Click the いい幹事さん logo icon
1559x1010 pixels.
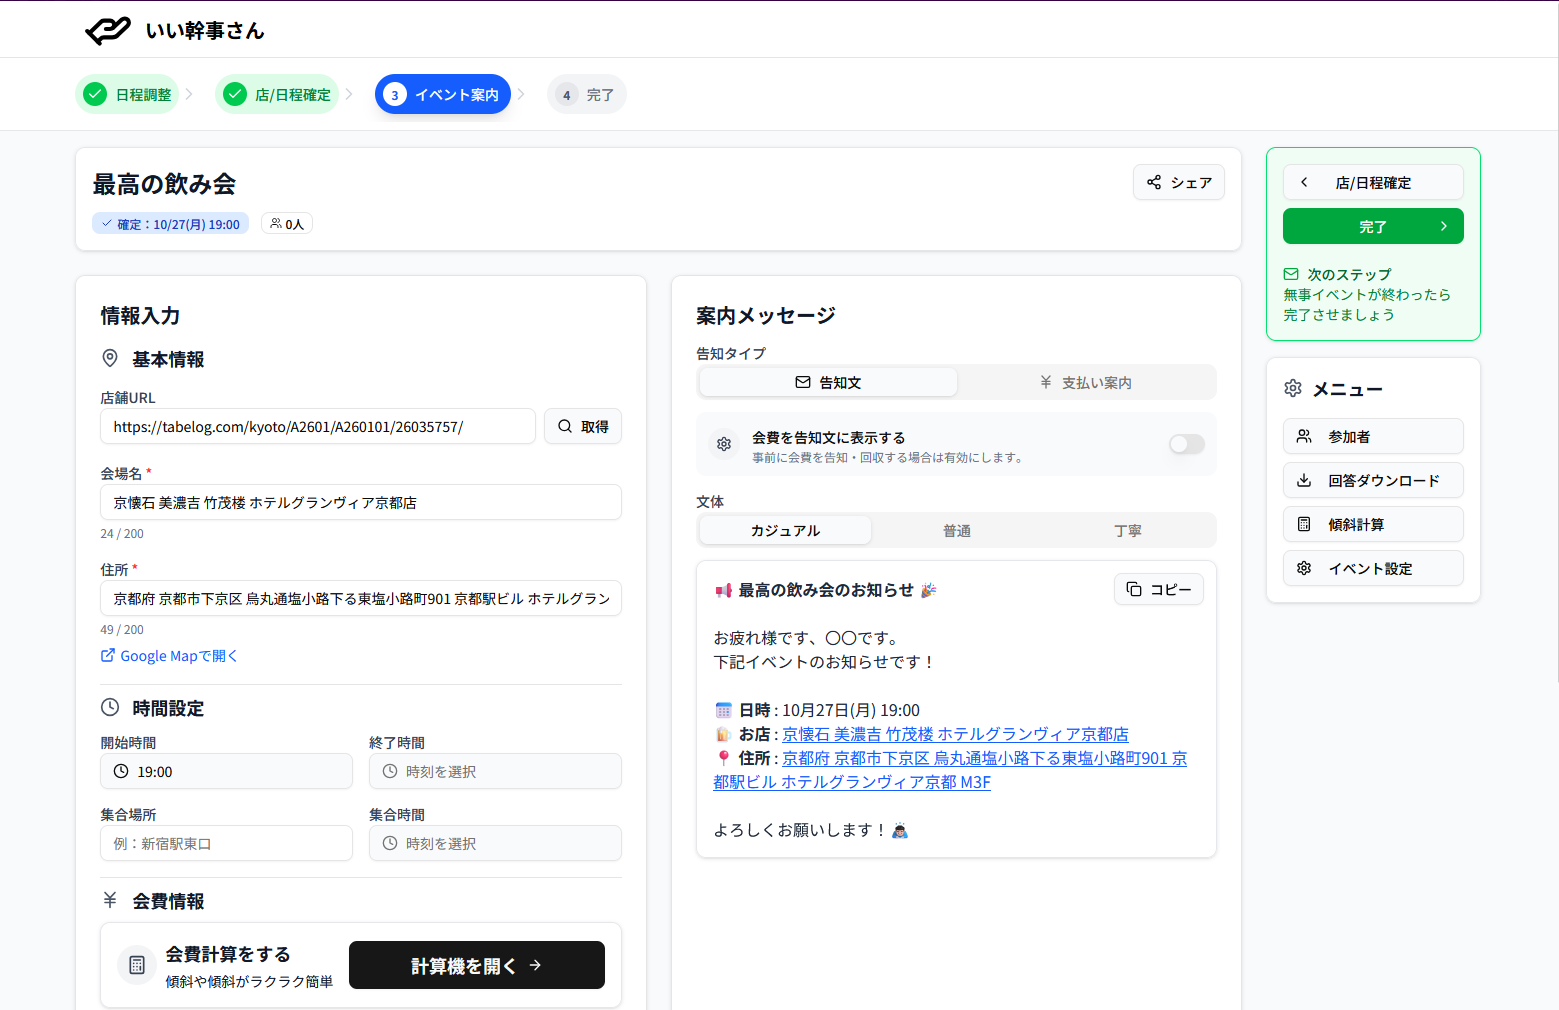(x=108, y=31)
